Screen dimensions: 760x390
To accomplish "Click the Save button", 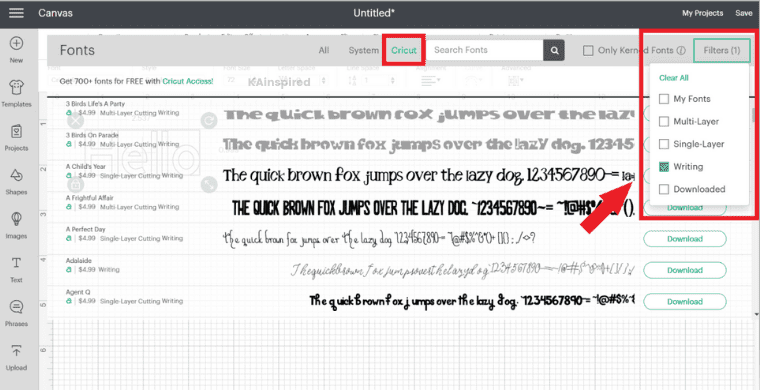I will point(744,13).
